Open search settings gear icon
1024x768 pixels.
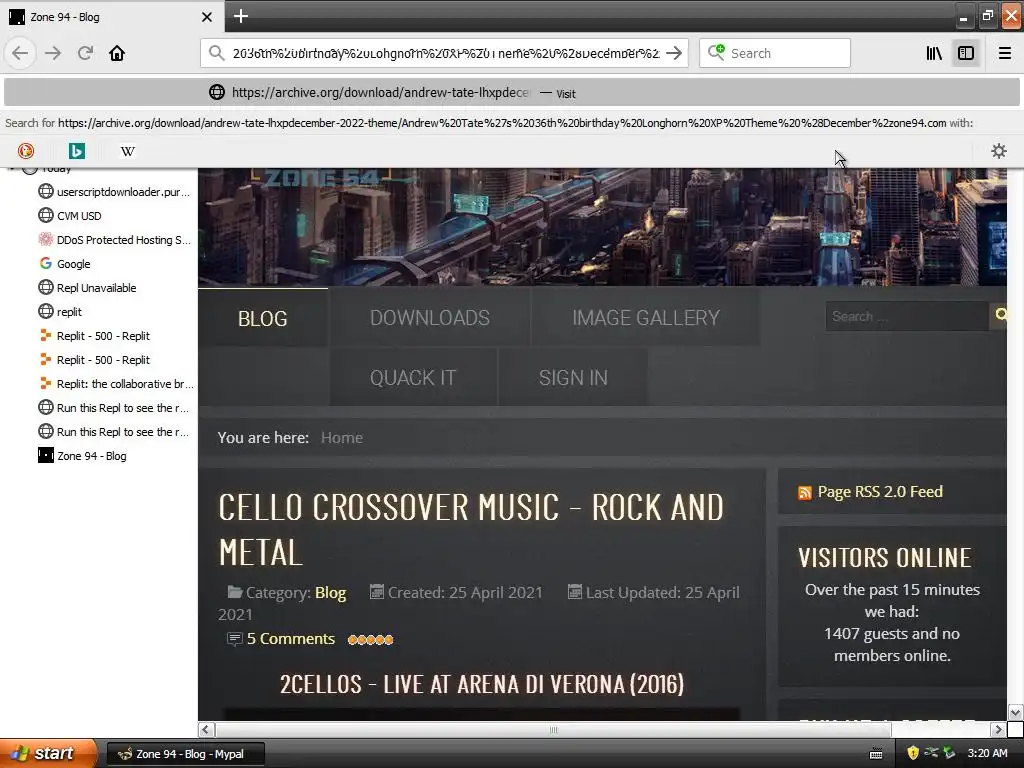(x=999, y=151)
